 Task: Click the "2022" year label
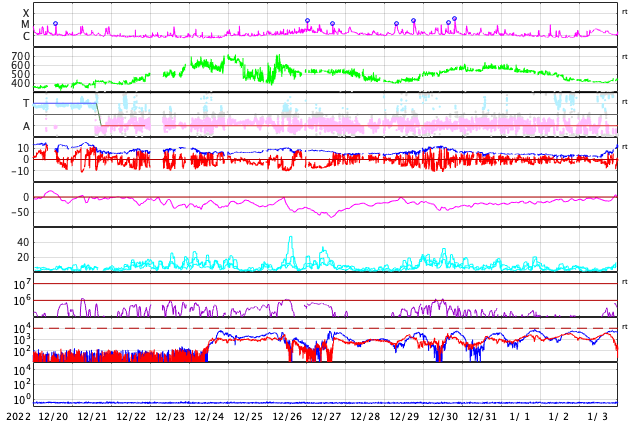pos(18,416)
